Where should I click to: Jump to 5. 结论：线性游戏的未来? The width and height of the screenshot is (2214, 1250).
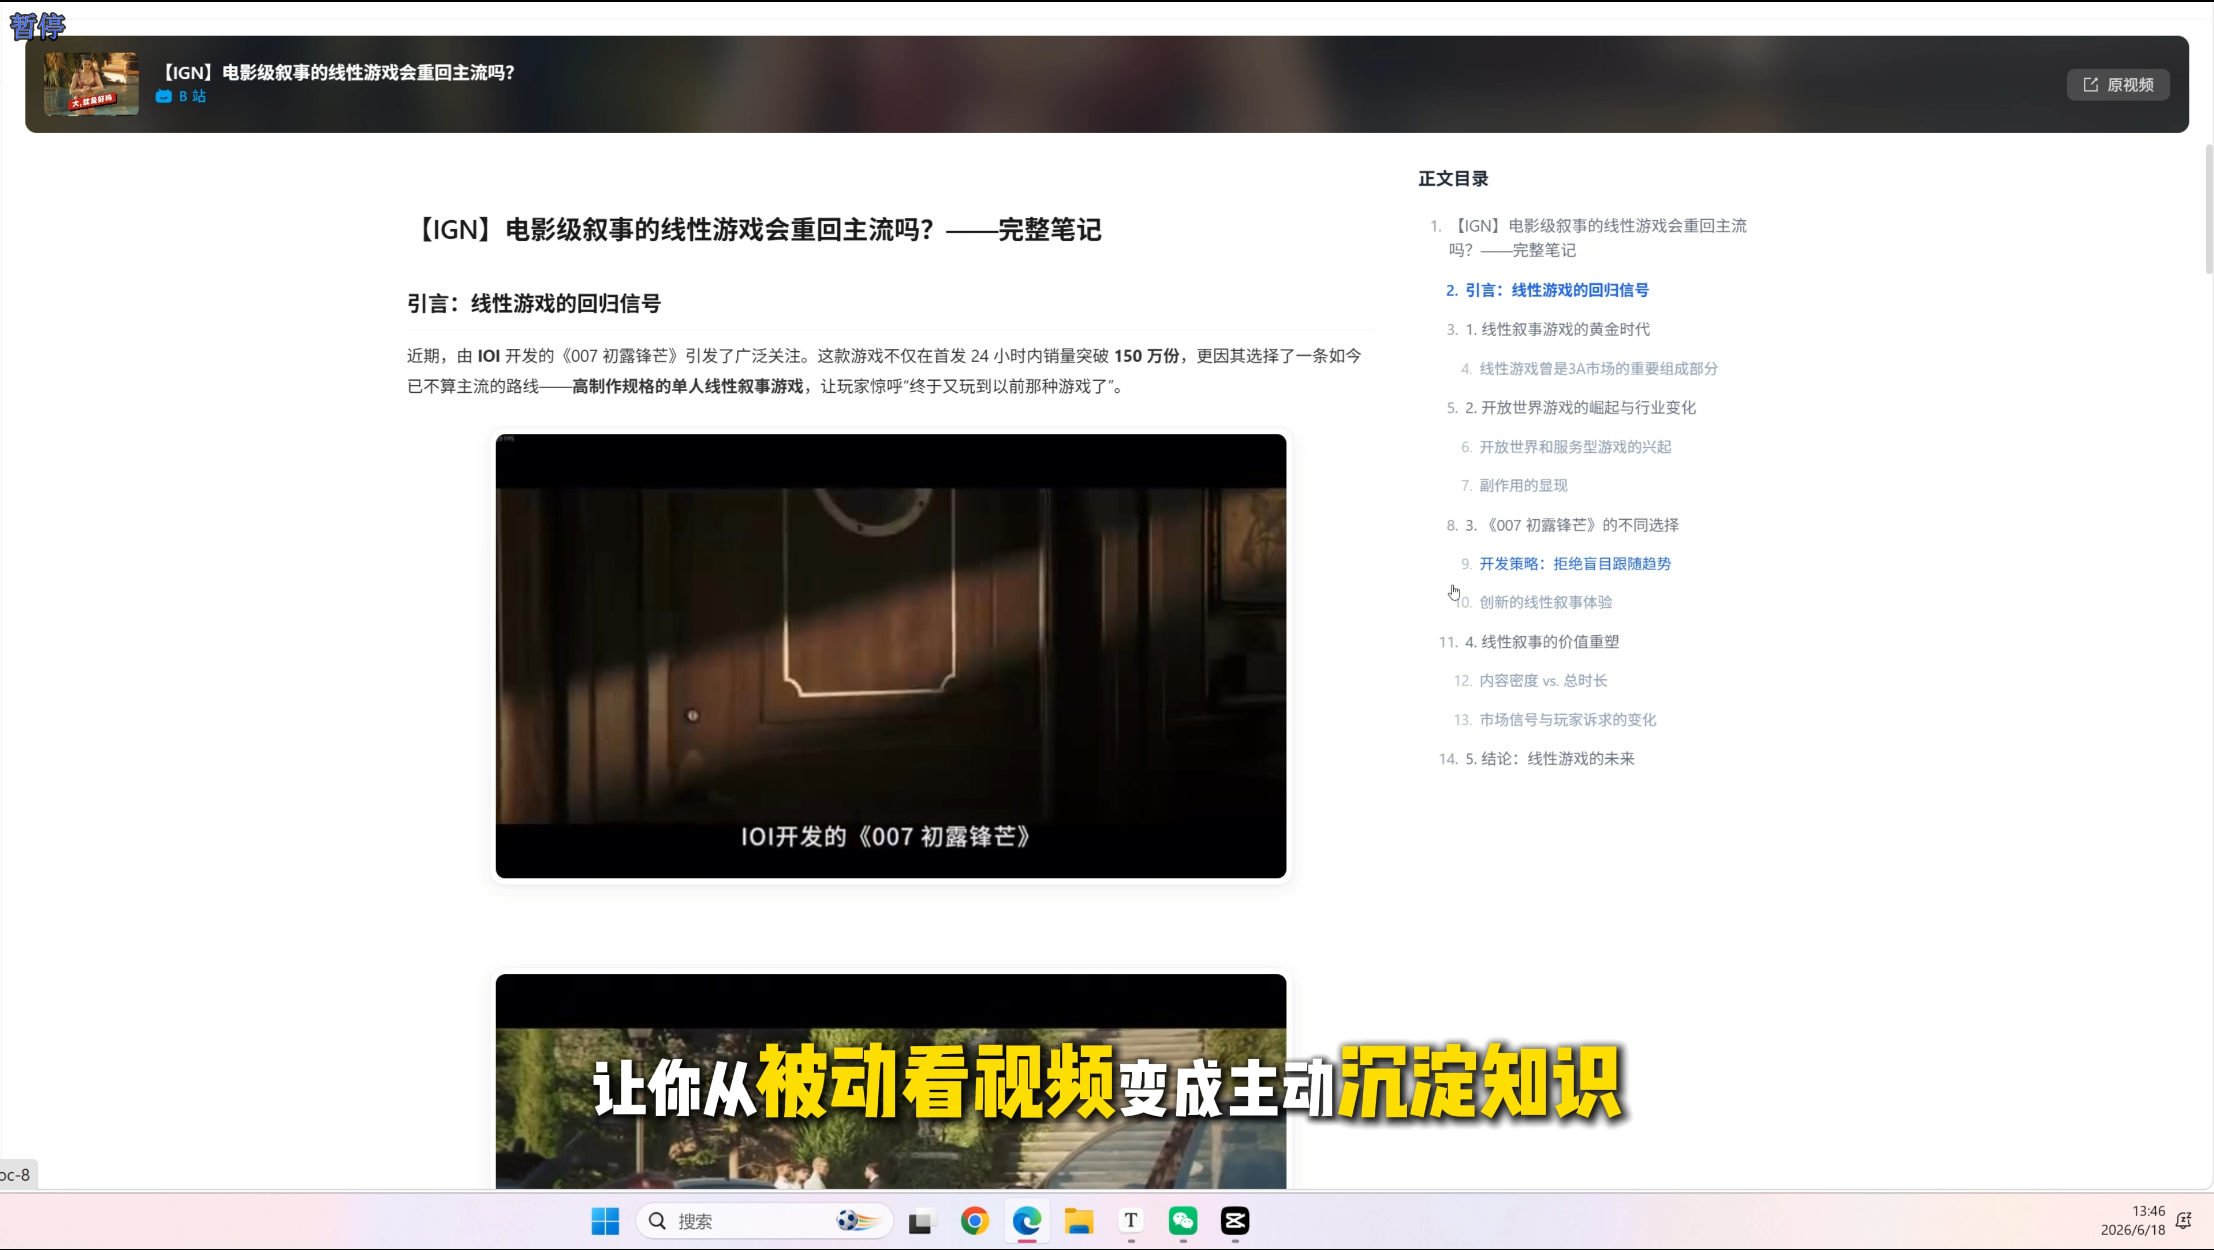click(1550, 759)
